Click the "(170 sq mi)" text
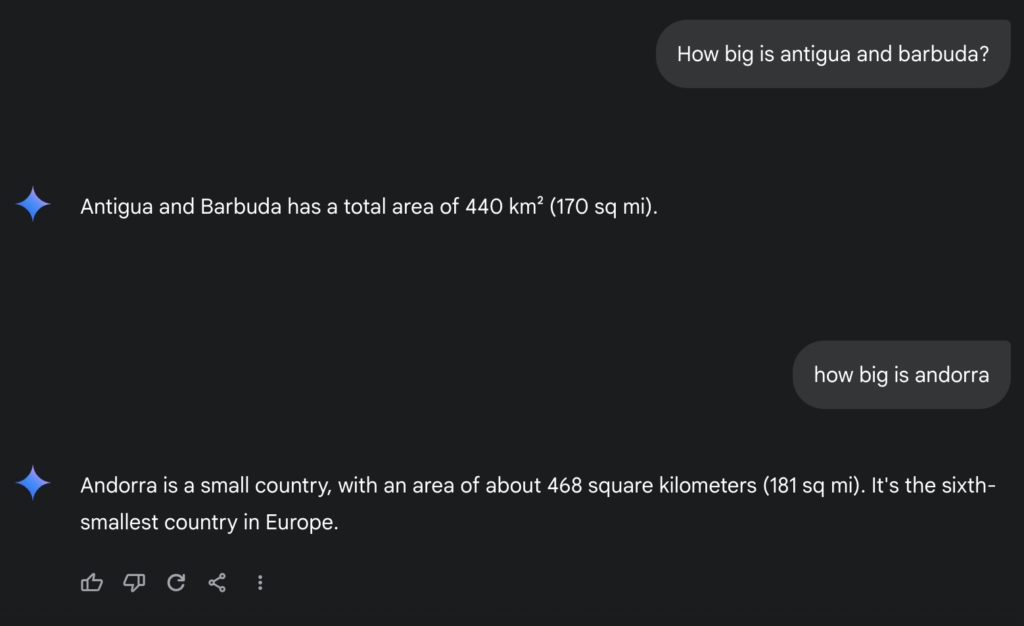 (x=602, y=208)
